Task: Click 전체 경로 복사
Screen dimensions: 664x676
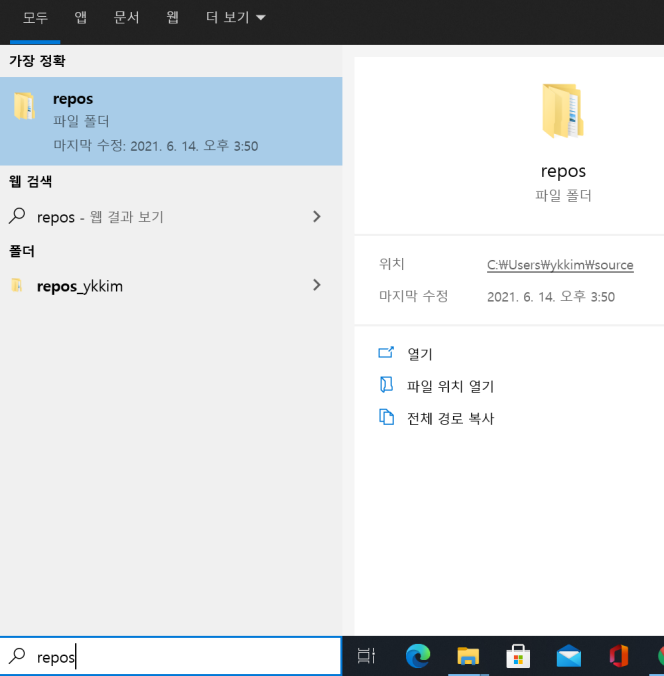Action: pos(450,418)
